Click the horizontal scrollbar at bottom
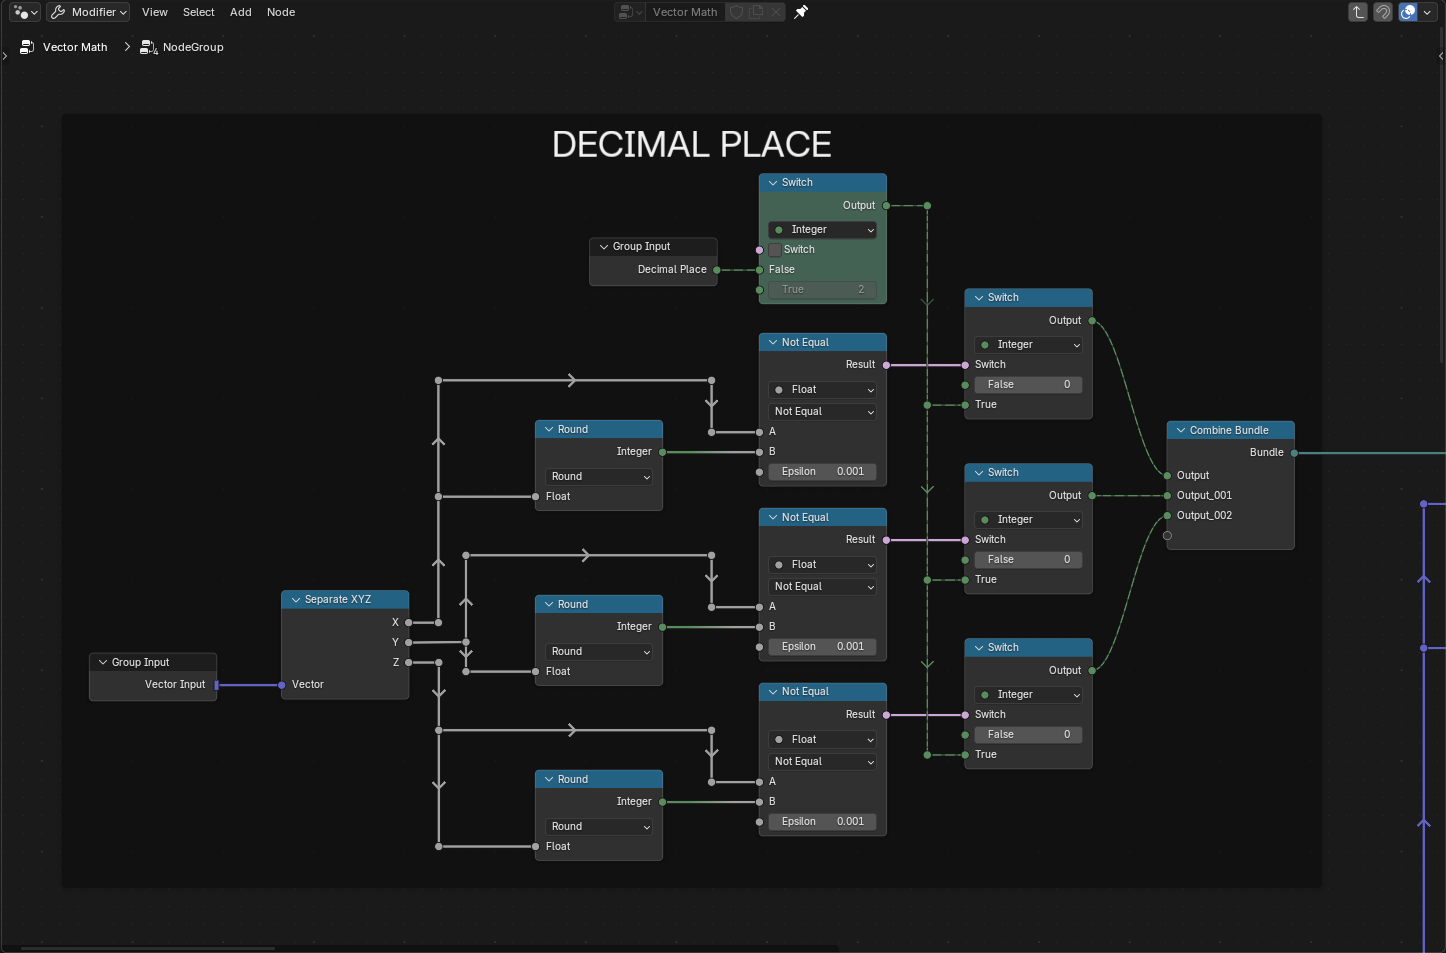1446x953 pixels. click(148, 948)
